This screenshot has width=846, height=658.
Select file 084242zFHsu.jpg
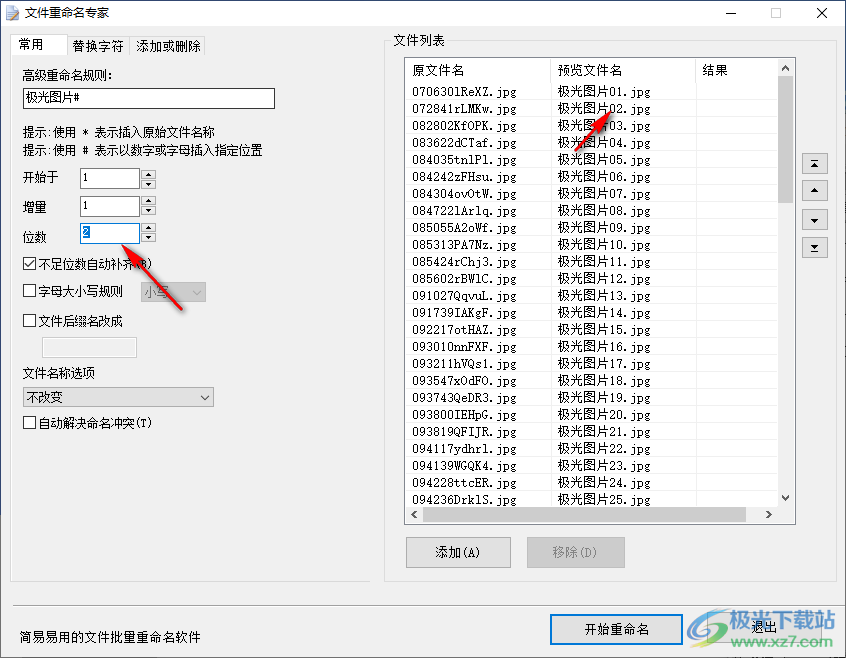[465, 177]
